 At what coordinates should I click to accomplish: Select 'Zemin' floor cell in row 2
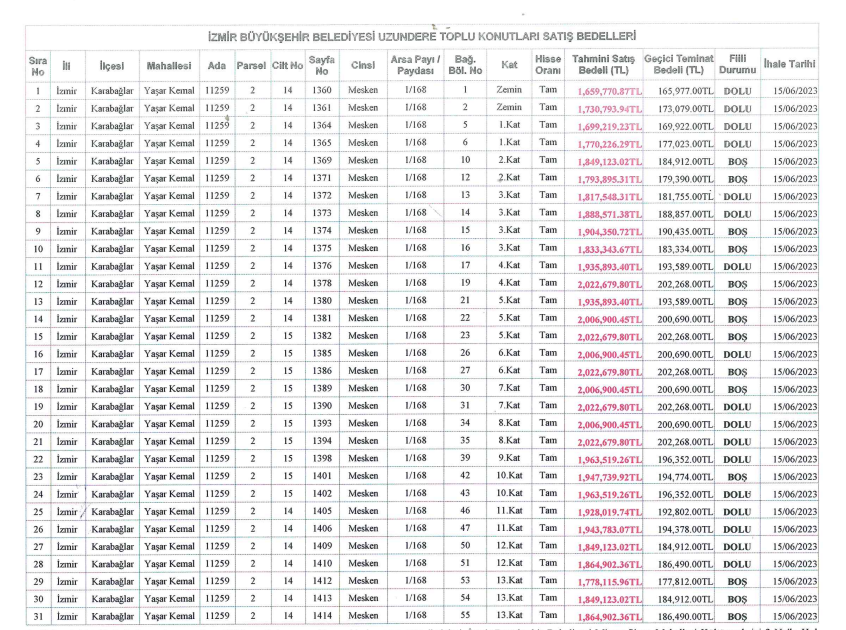[509, 107]
